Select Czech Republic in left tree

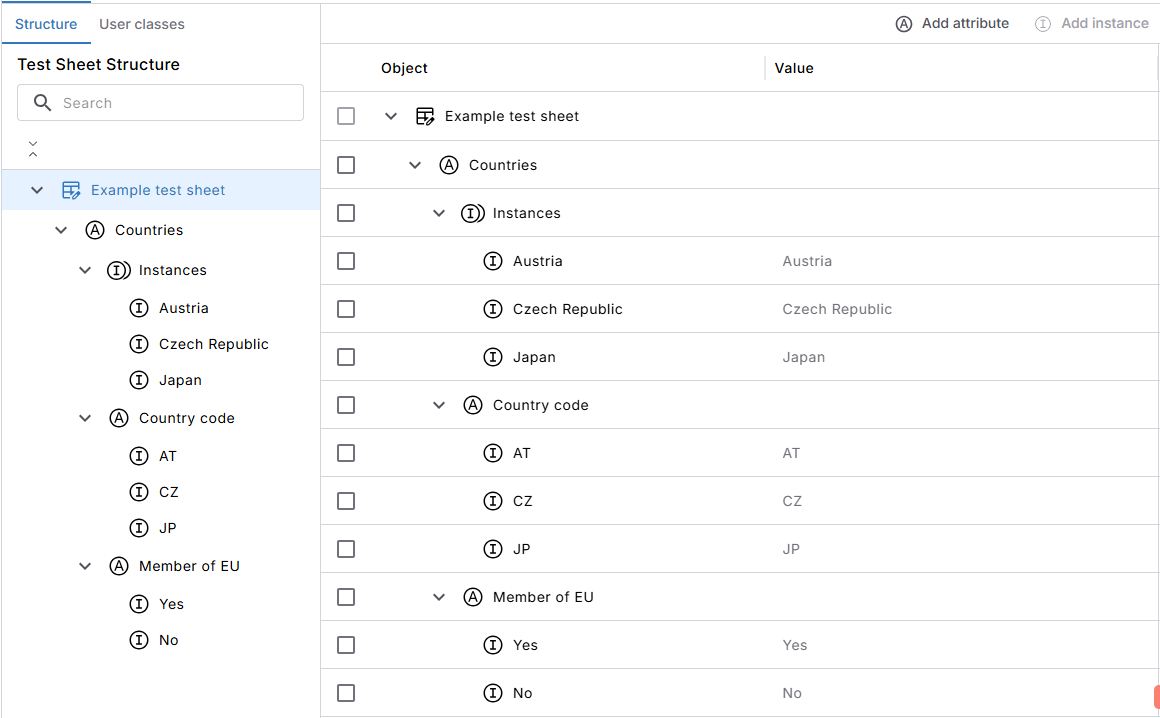(214, 344)
